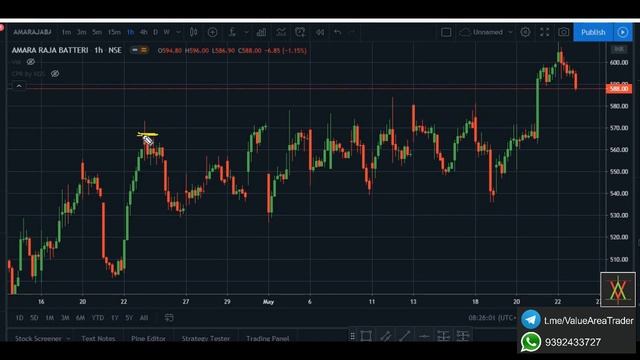Set date range to 1Y
640x360 pixels.
(x=115, y=318)
